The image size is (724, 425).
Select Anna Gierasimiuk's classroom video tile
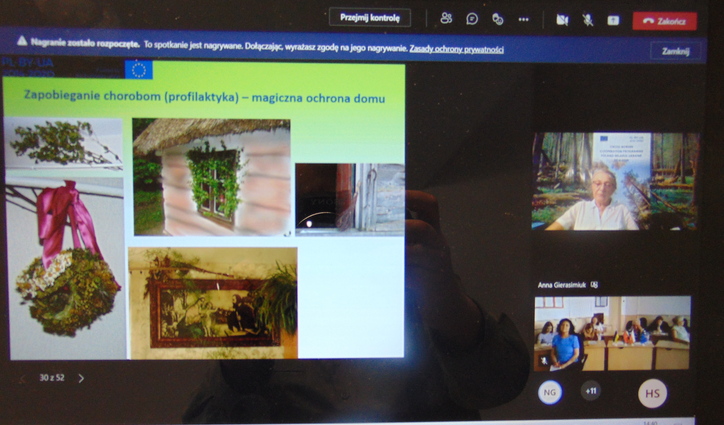[x=611, y=333]
